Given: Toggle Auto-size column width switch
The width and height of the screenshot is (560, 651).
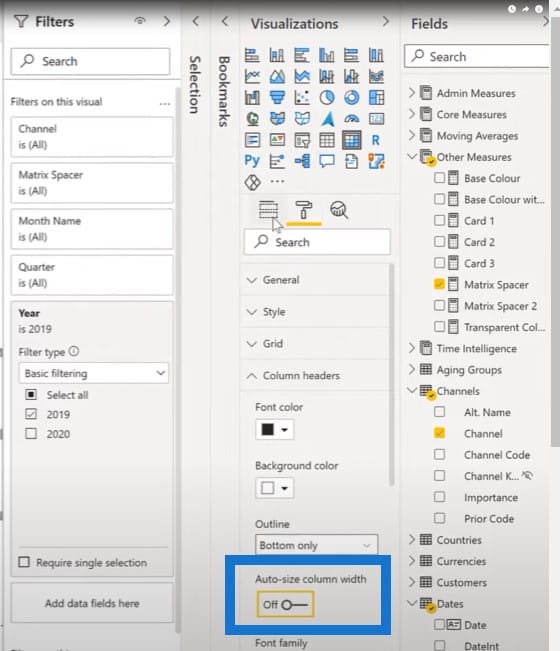Looking at the screenshot, I should [285, 604].
